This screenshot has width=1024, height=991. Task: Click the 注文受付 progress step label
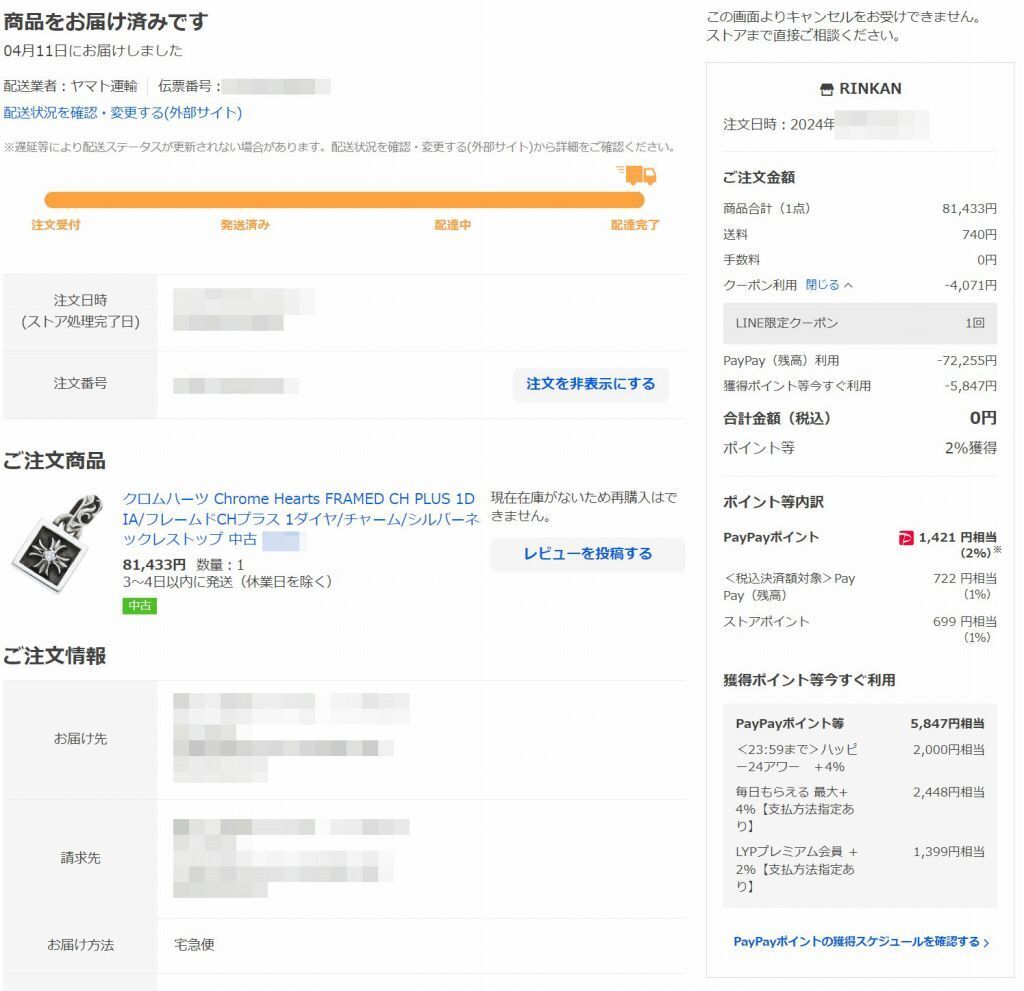[x=56, y=225]
